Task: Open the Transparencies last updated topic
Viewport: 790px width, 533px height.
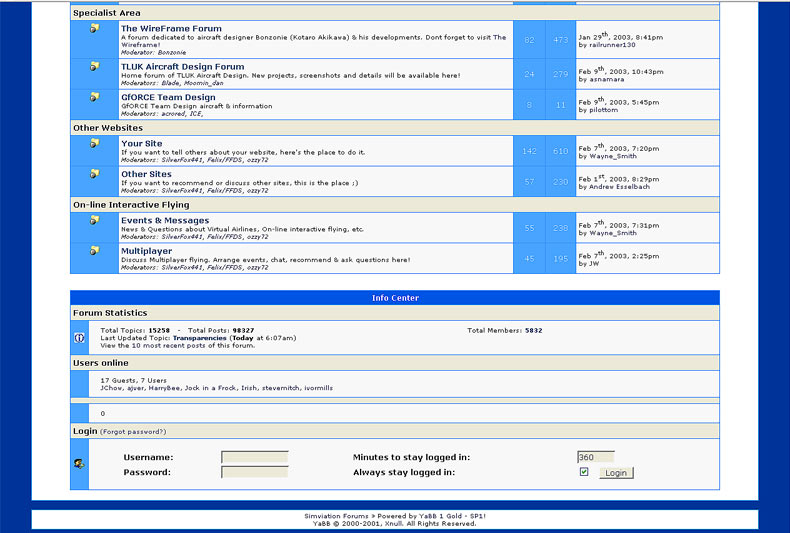Action: pyautogui.click(x=198, y=338)
